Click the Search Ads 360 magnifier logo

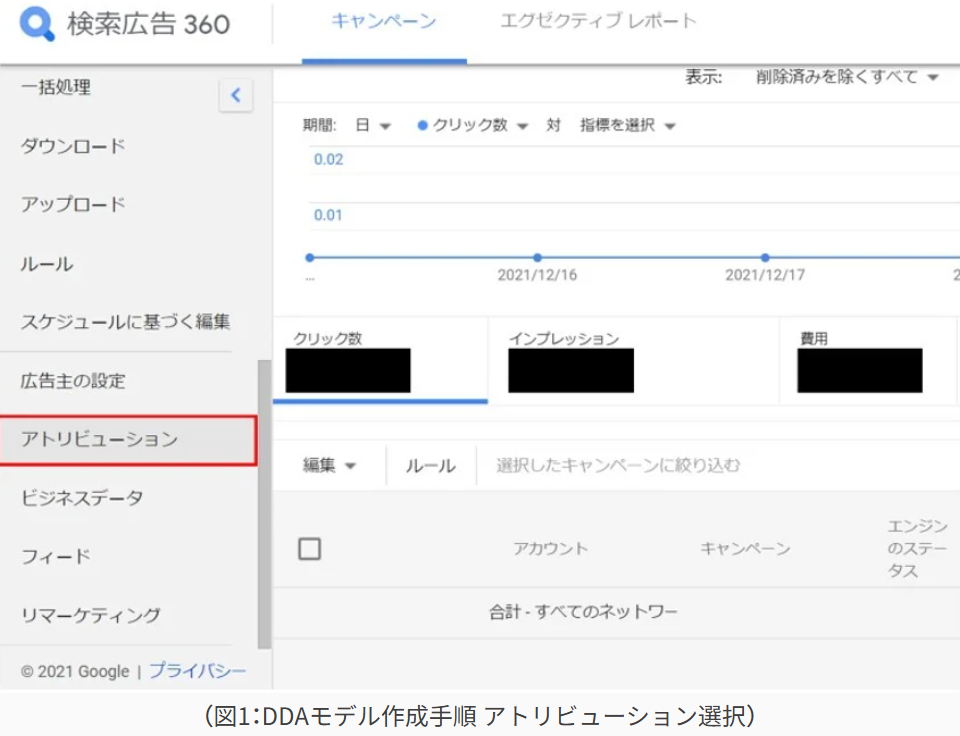39,23
